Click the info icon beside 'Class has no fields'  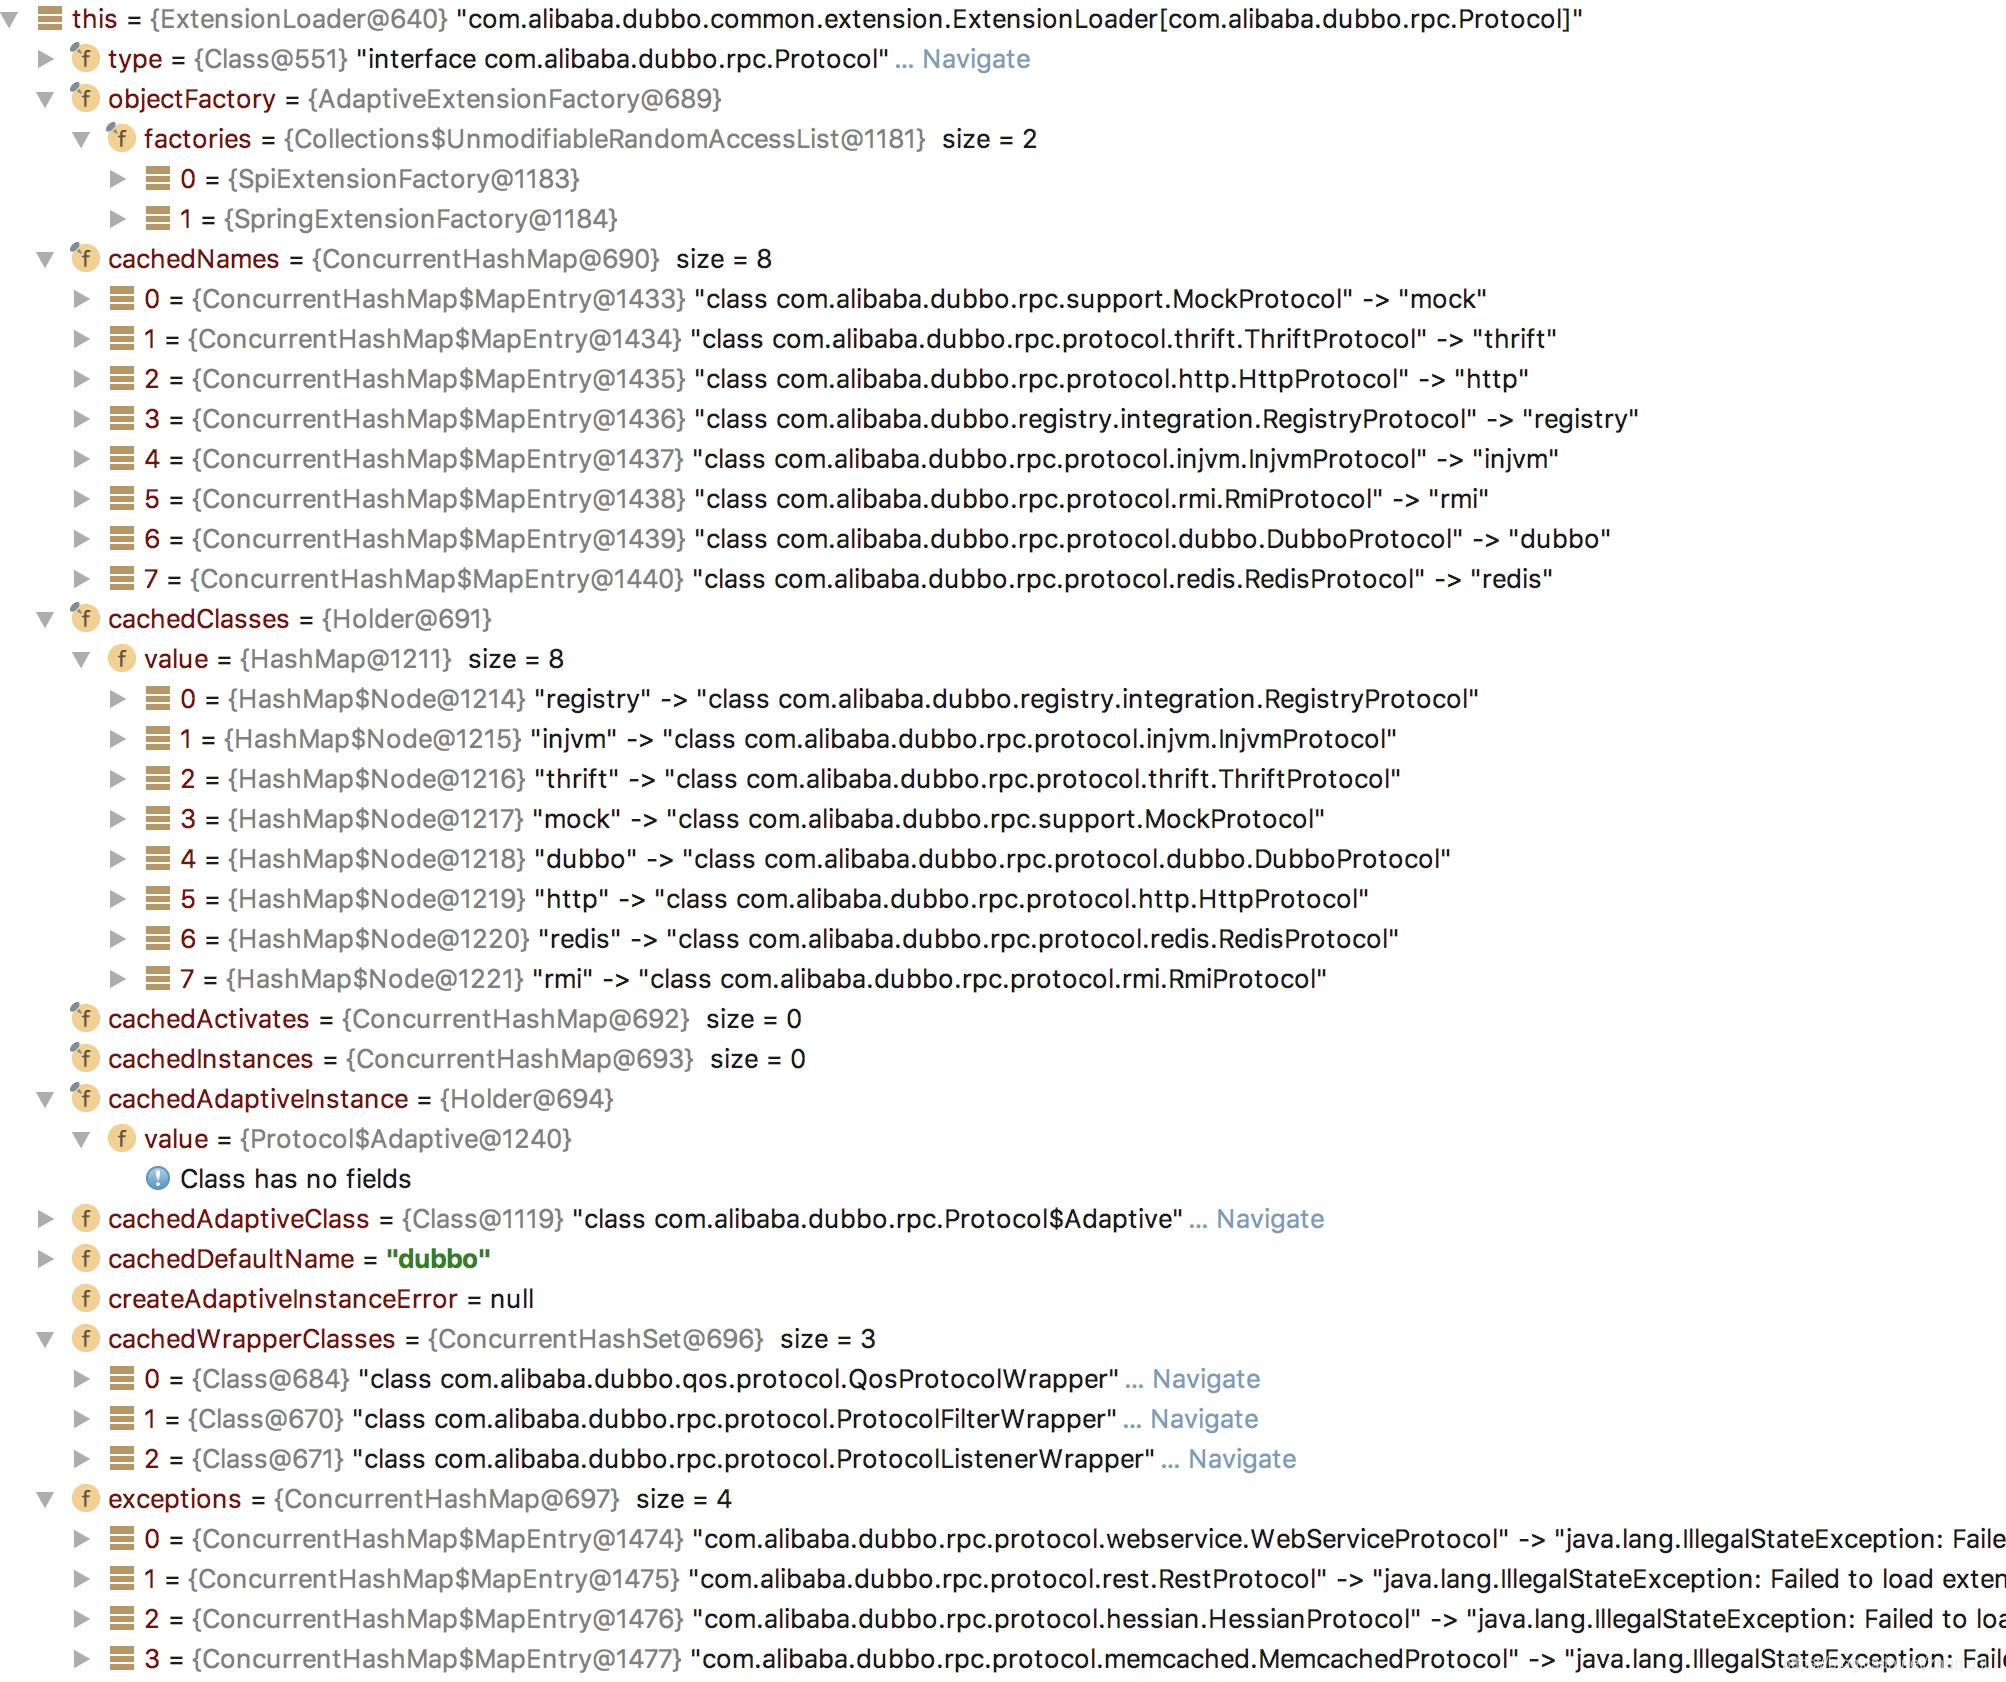(158, 1179)
